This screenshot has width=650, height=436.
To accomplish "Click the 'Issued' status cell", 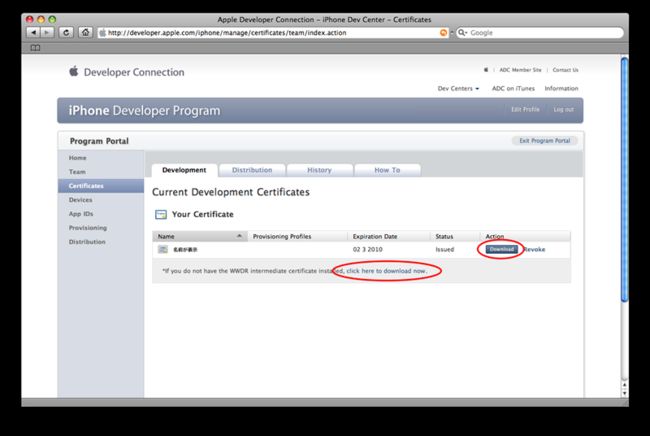I will pyautogui.click(x=445, y=249).
